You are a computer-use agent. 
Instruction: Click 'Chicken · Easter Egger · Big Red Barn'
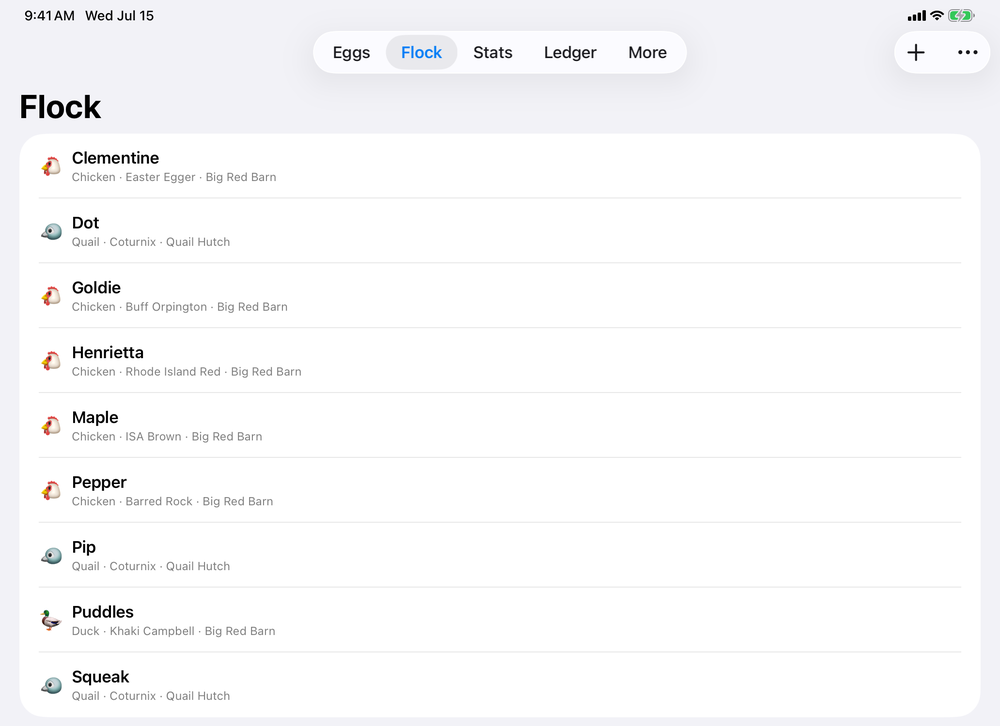[174, 177]
